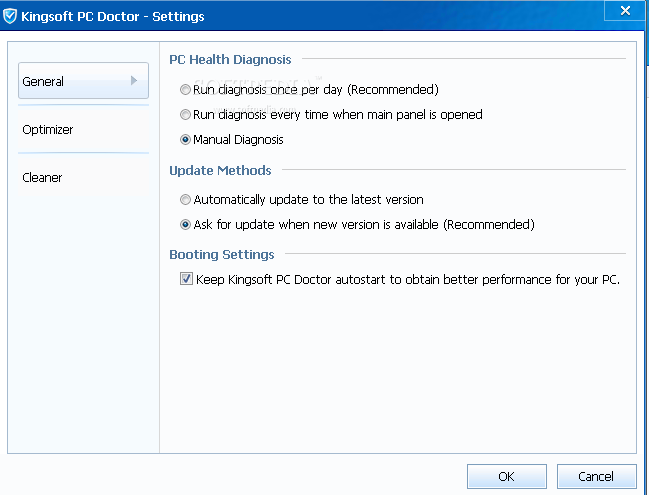Switch to the Optimizer settings tab
The image size is (649, 495).
coord(83,130)
